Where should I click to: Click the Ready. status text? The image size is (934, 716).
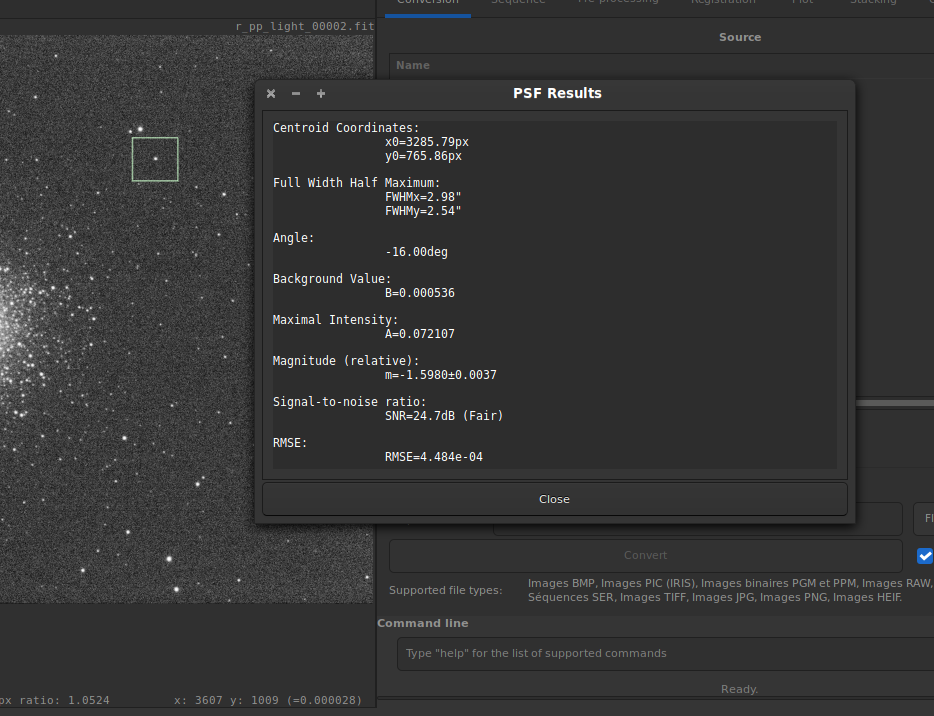[x=739, y=689]
